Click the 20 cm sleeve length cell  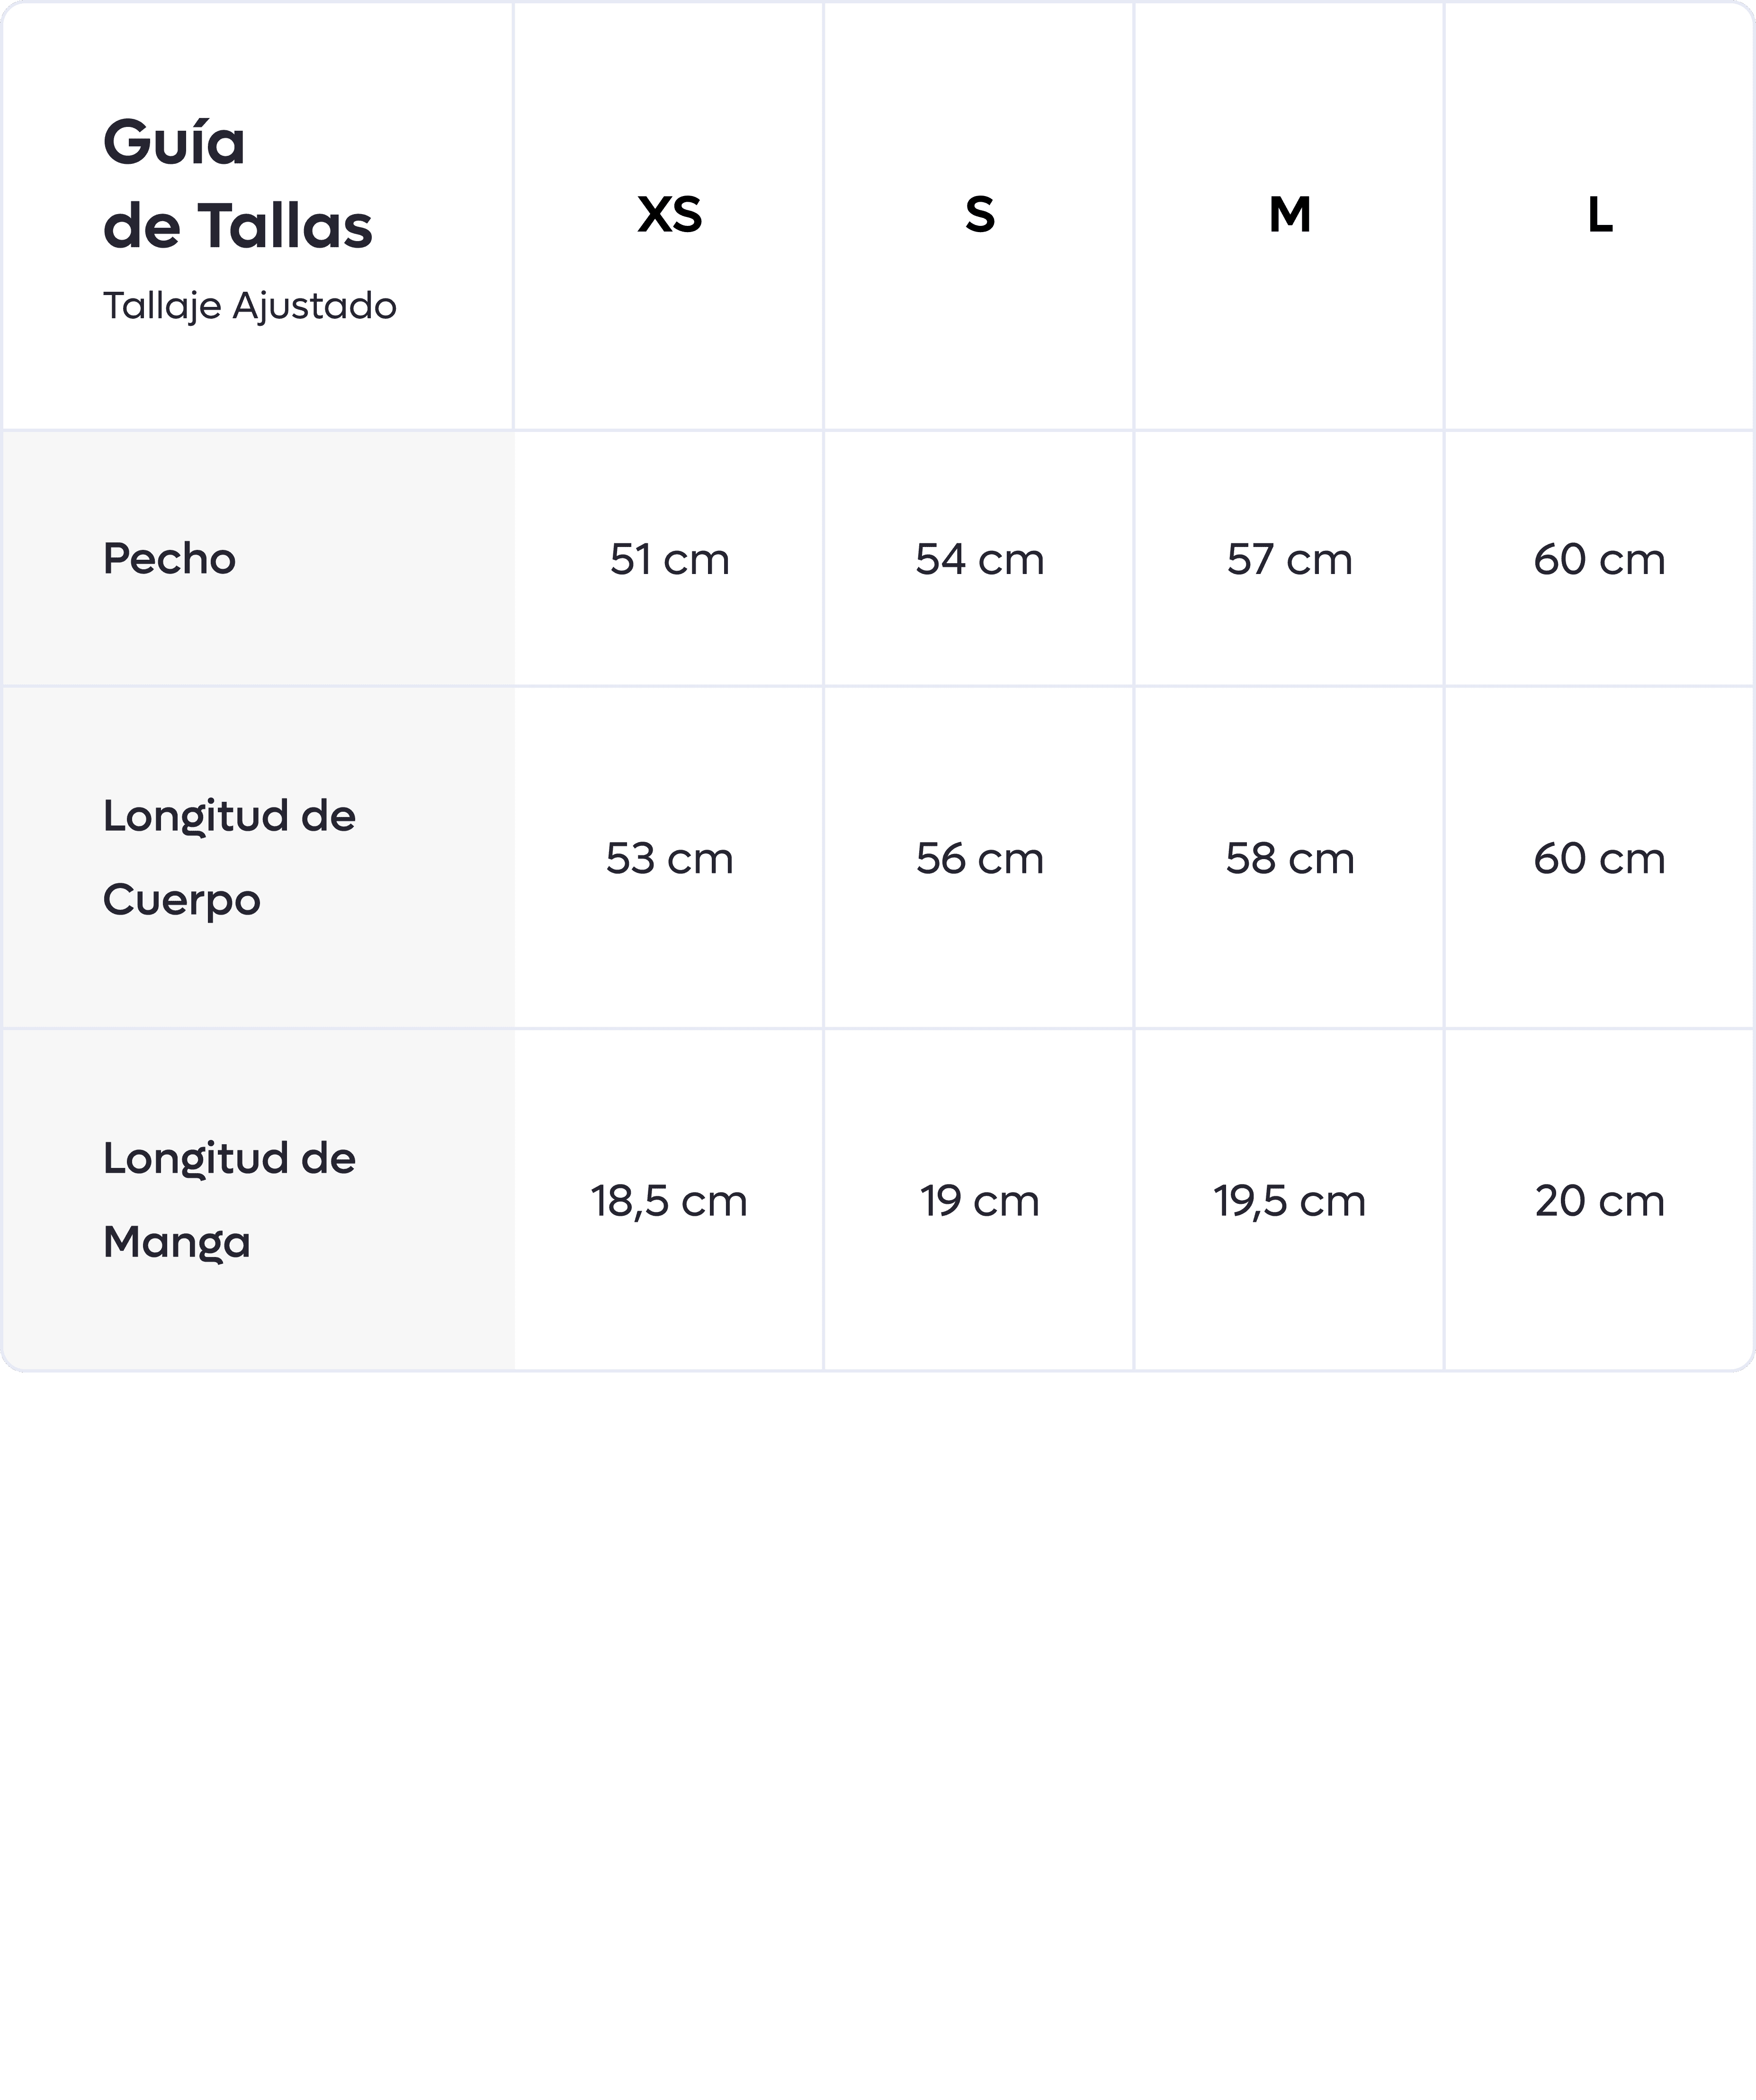pos(1599,1200)
